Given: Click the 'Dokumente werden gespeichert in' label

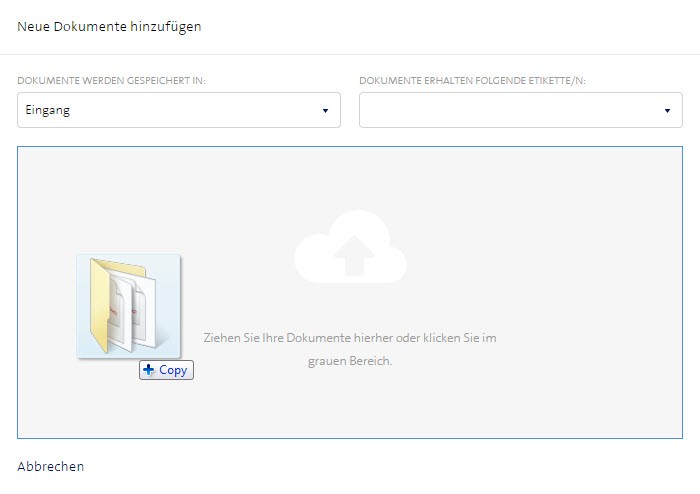Looking at the screenshot, I should tap(111, 80).
